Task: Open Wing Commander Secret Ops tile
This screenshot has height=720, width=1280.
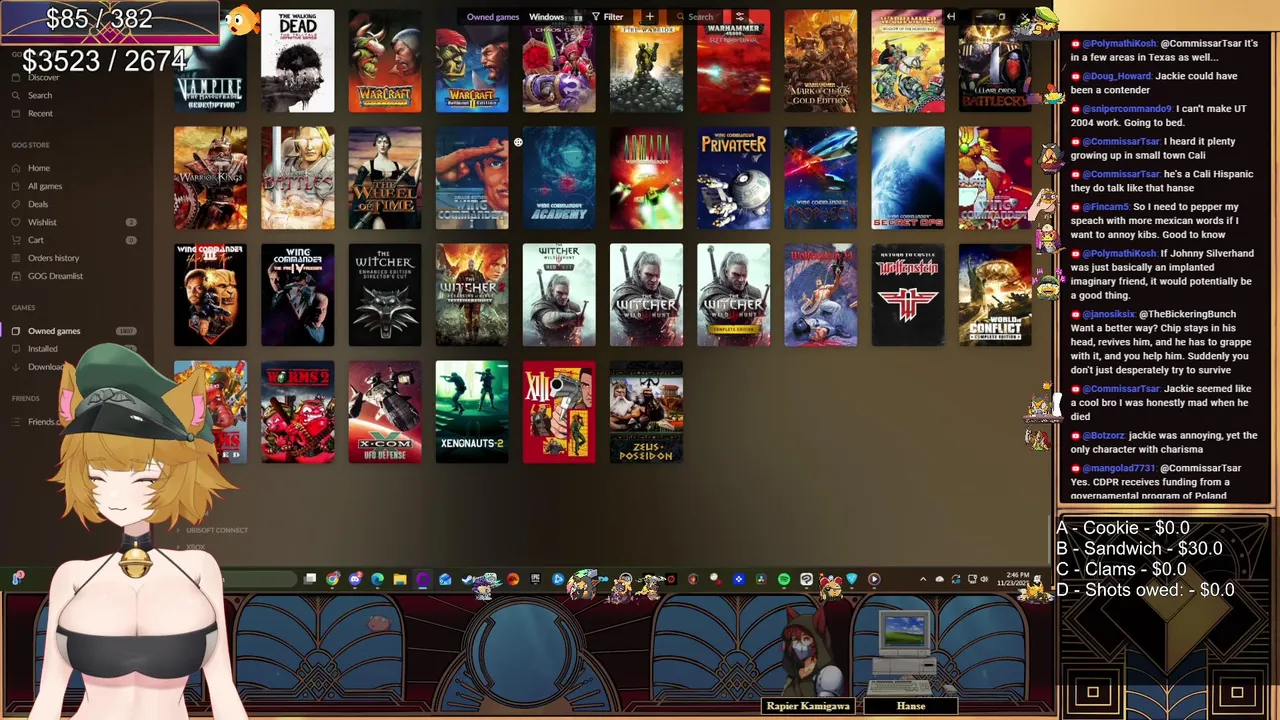Action: click(908, 178)
